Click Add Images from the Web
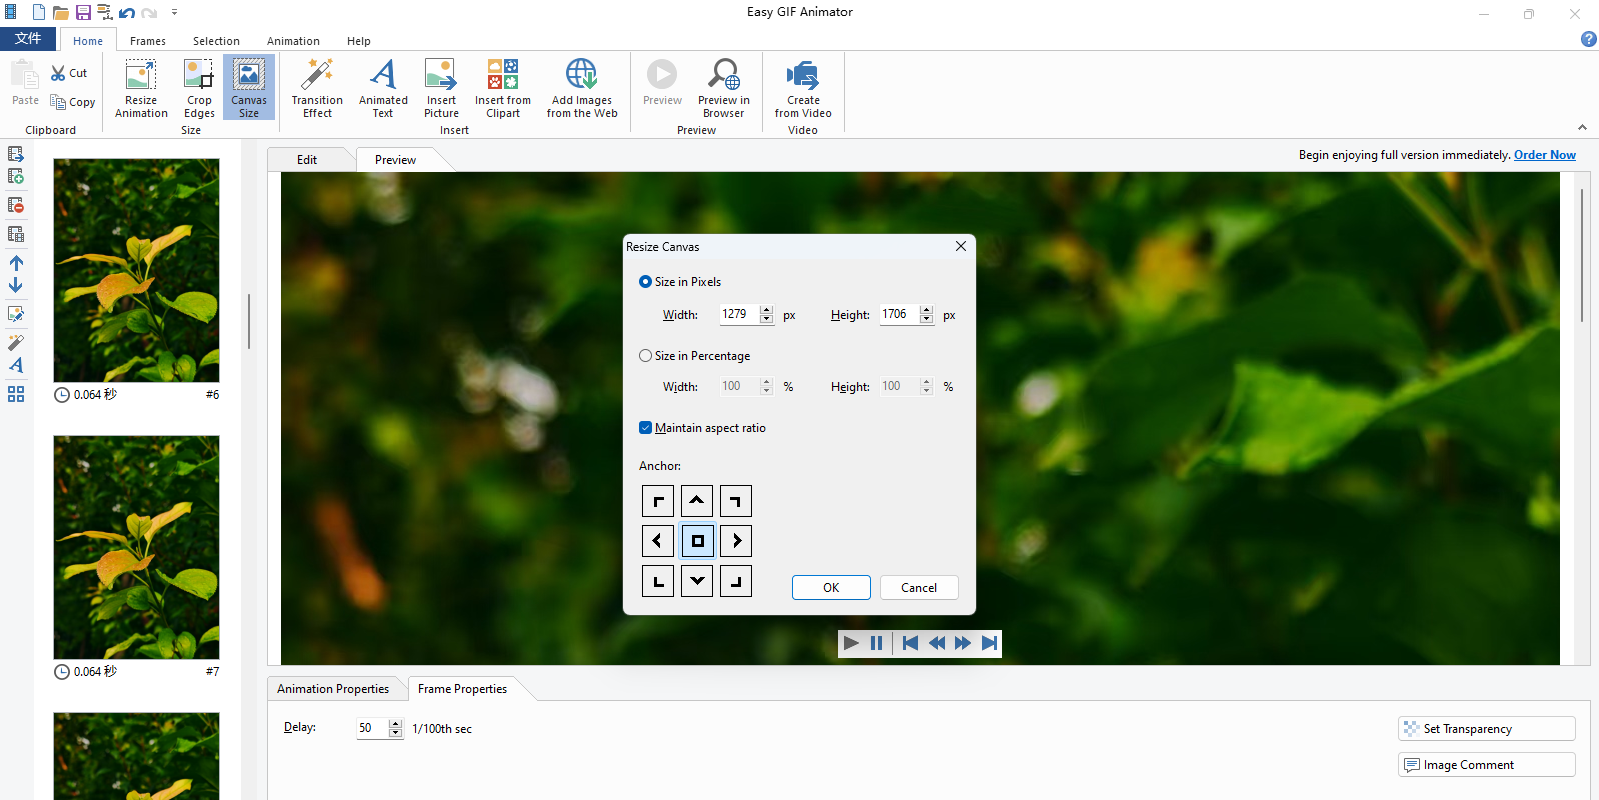Screen dimensions: 1599x800 point(582,88)
